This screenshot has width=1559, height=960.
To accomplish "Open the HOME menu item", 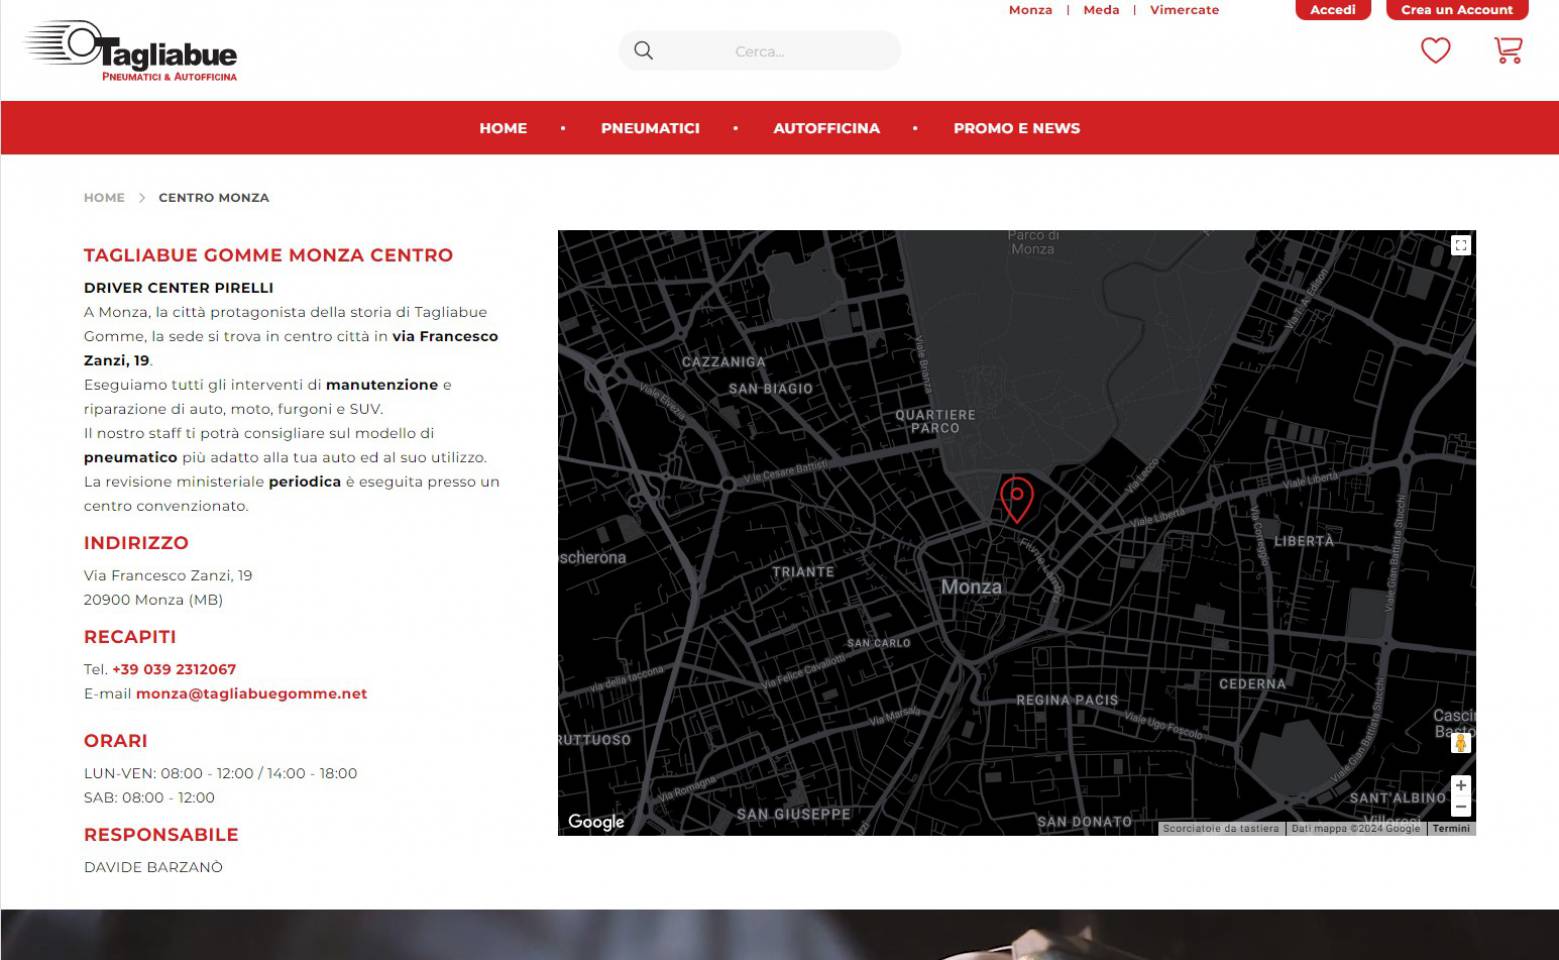I will pyautogui.click(x=503, y=128).
